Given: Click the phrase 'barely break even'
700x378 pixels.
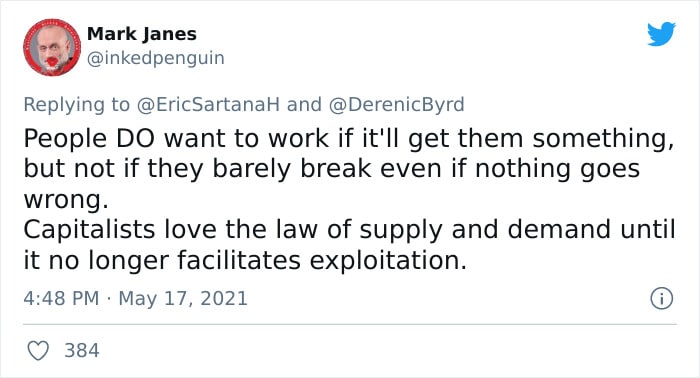Looking at the screenshot, I should [327, 169].
